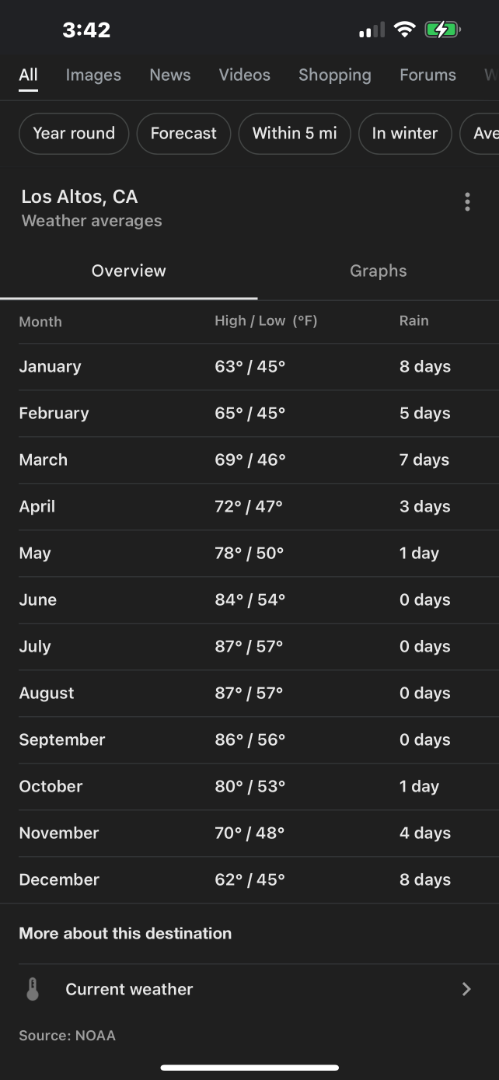Open the three-dot more options menu

point(467,202)
